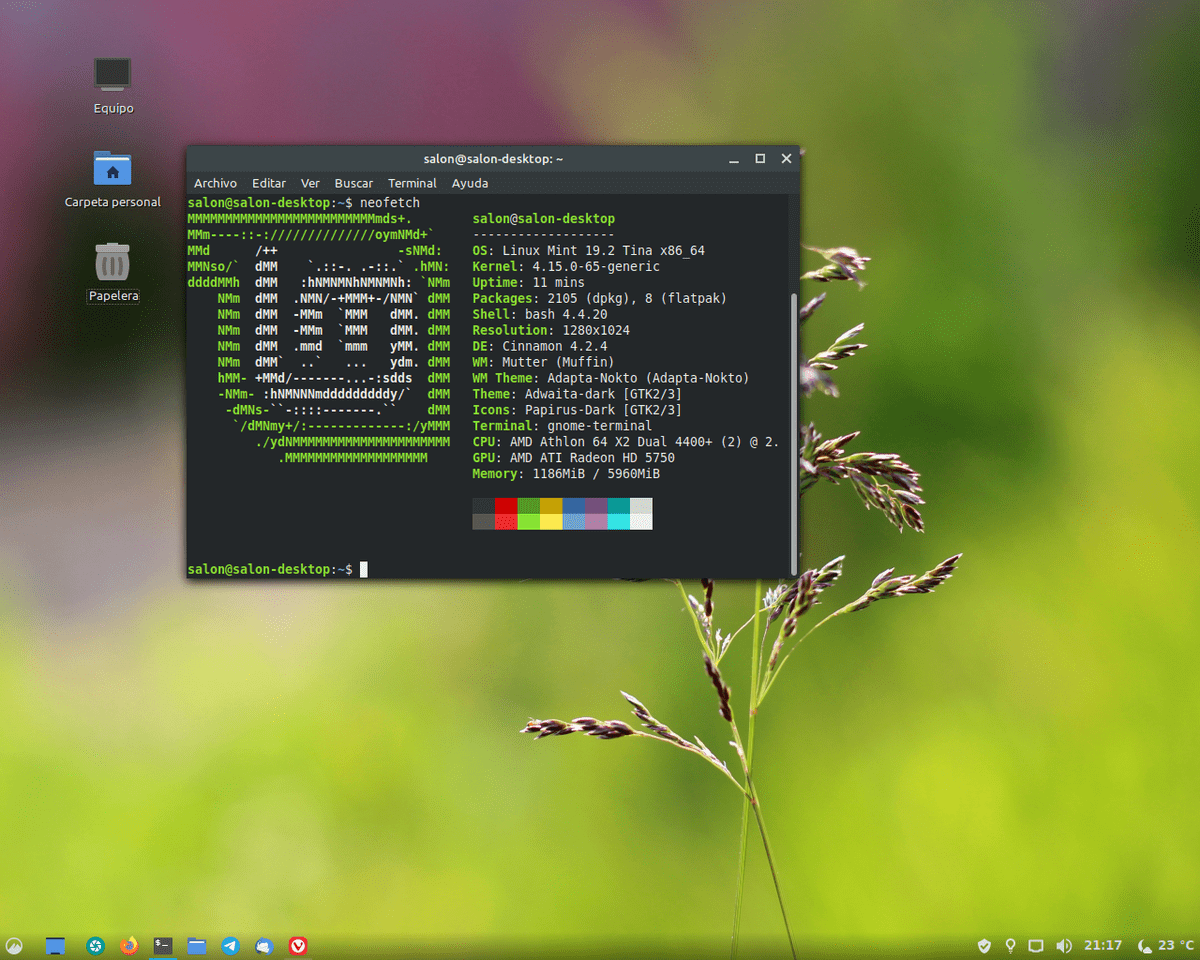This screenshot has width=1200, height=960.
Task: Open the update manager shield tray icon
Action: pyautogui.click(x=984, y=945)
